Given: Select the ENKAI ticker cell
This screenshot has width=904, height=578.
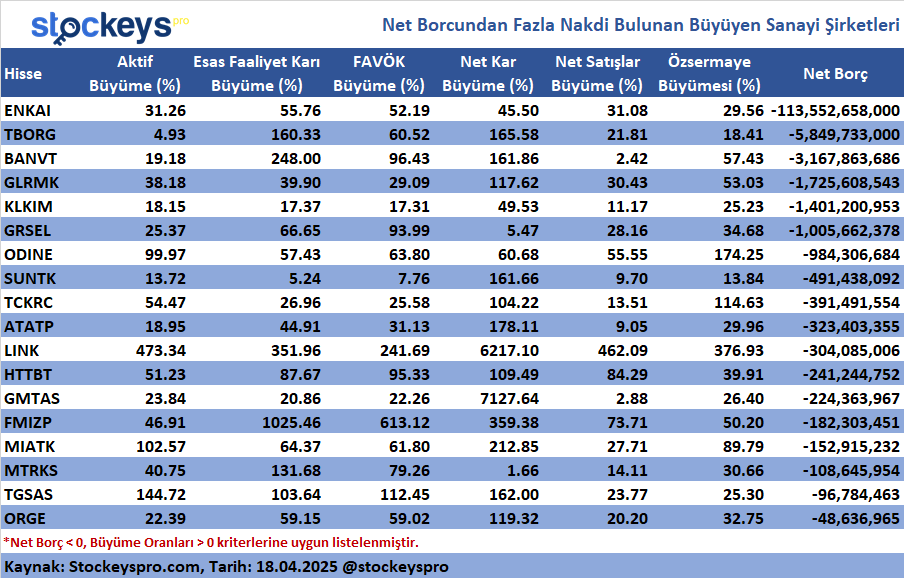Looking at the screenshot, I should [28, 110].
